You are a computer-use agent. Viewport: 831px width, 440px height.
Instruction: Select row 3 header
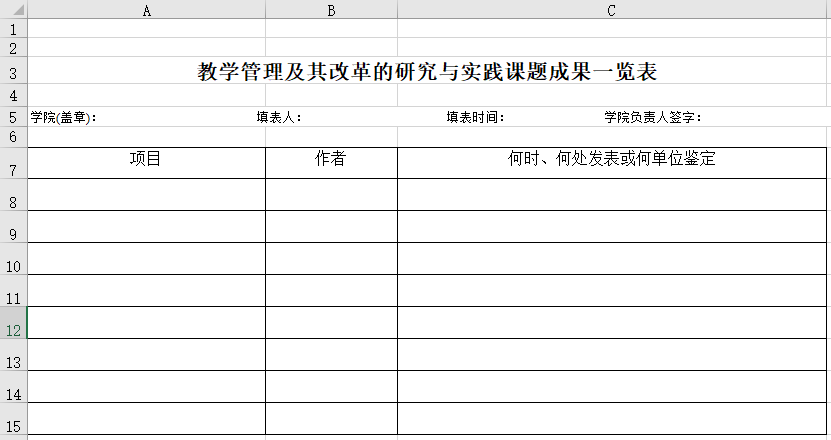[x=13, y=73]
